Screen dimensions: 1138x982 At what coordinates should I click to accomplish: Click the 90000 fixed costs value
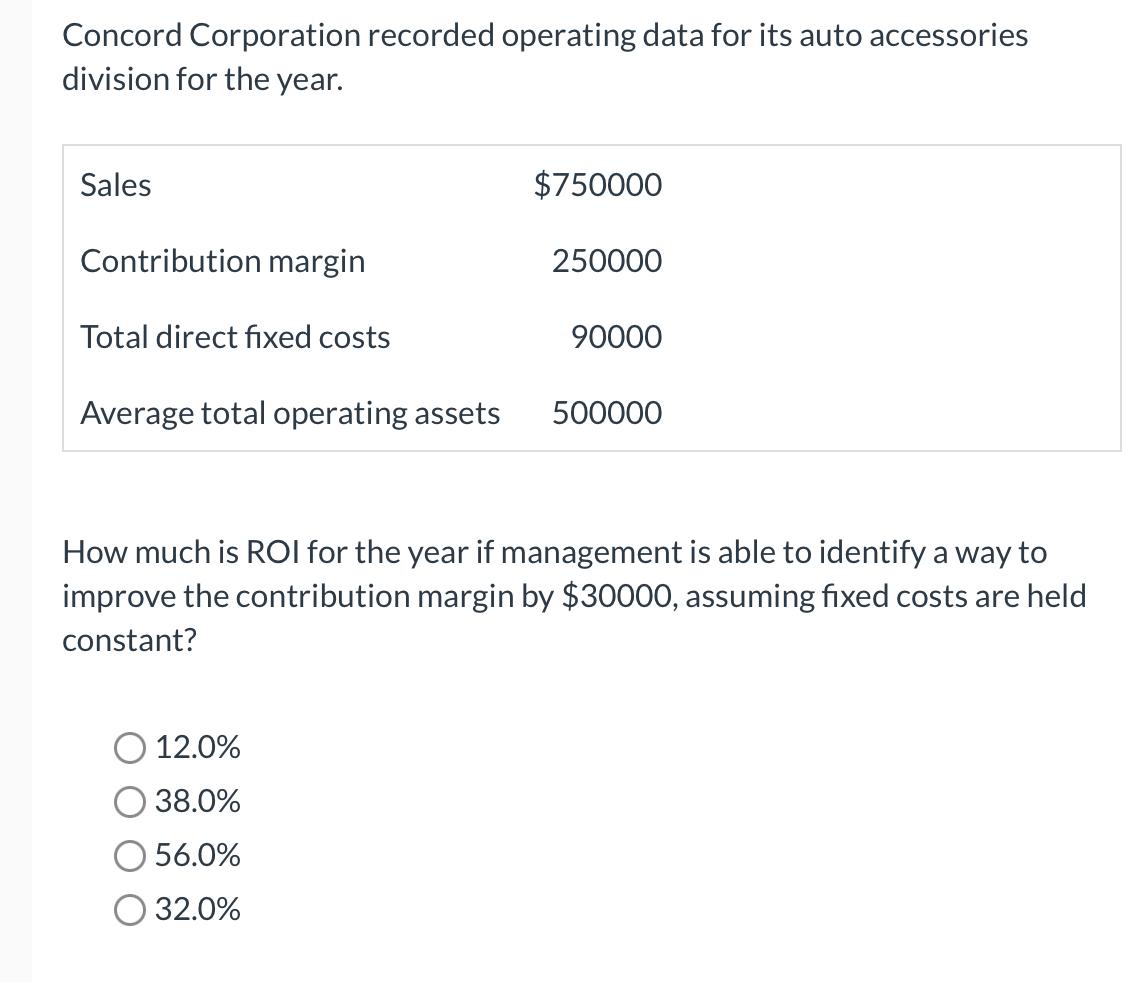(615, 337)
